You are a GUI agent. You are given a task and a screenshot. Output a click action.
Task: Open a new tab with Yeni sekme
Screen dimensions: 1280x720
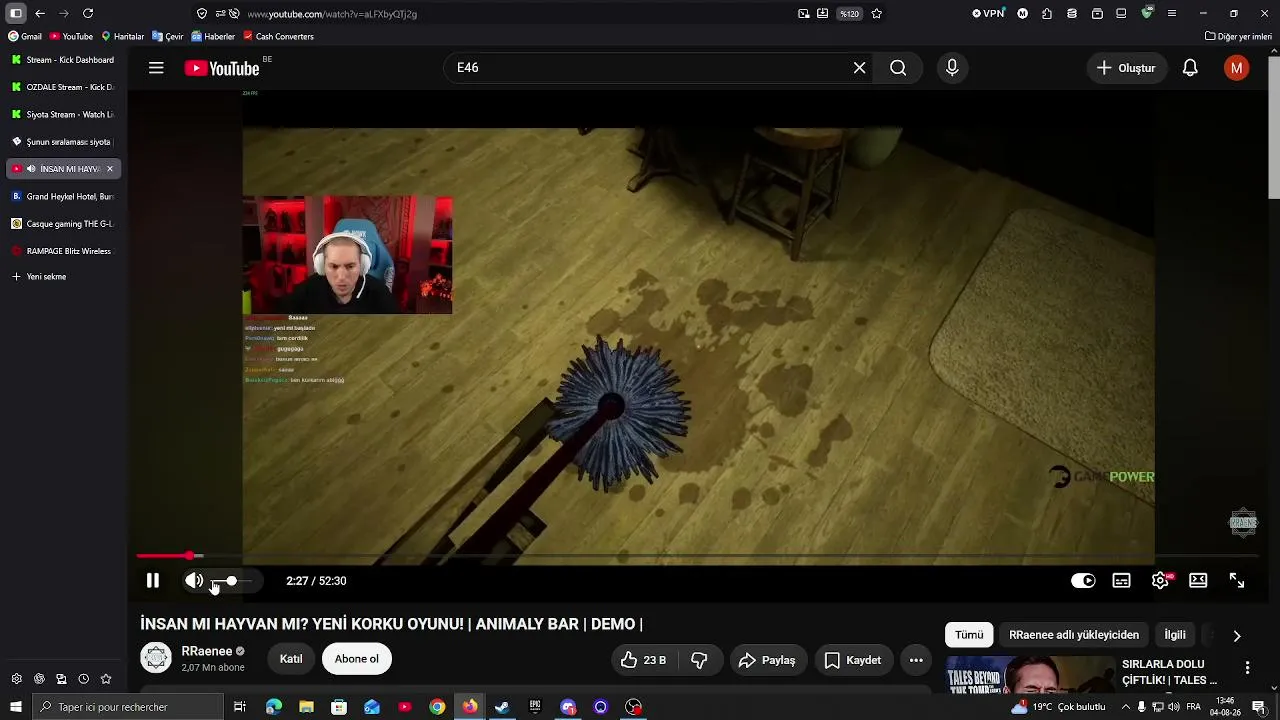[x=39, y=277]
